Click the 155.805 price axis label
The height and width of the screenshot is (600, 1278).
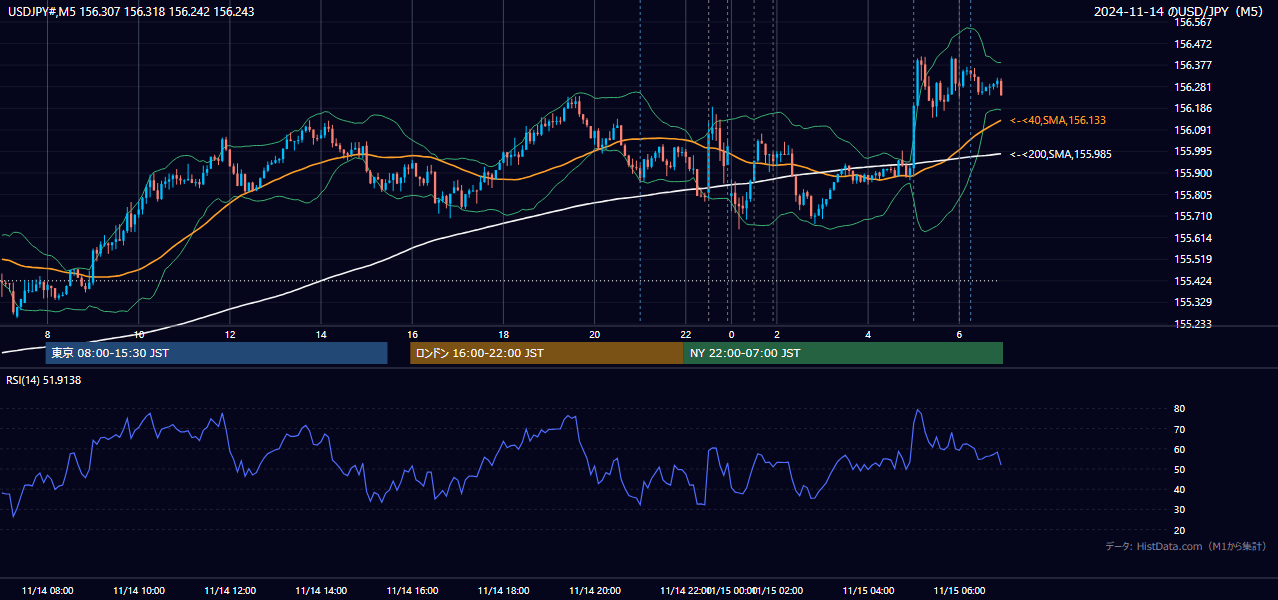tap(1193, 195)
